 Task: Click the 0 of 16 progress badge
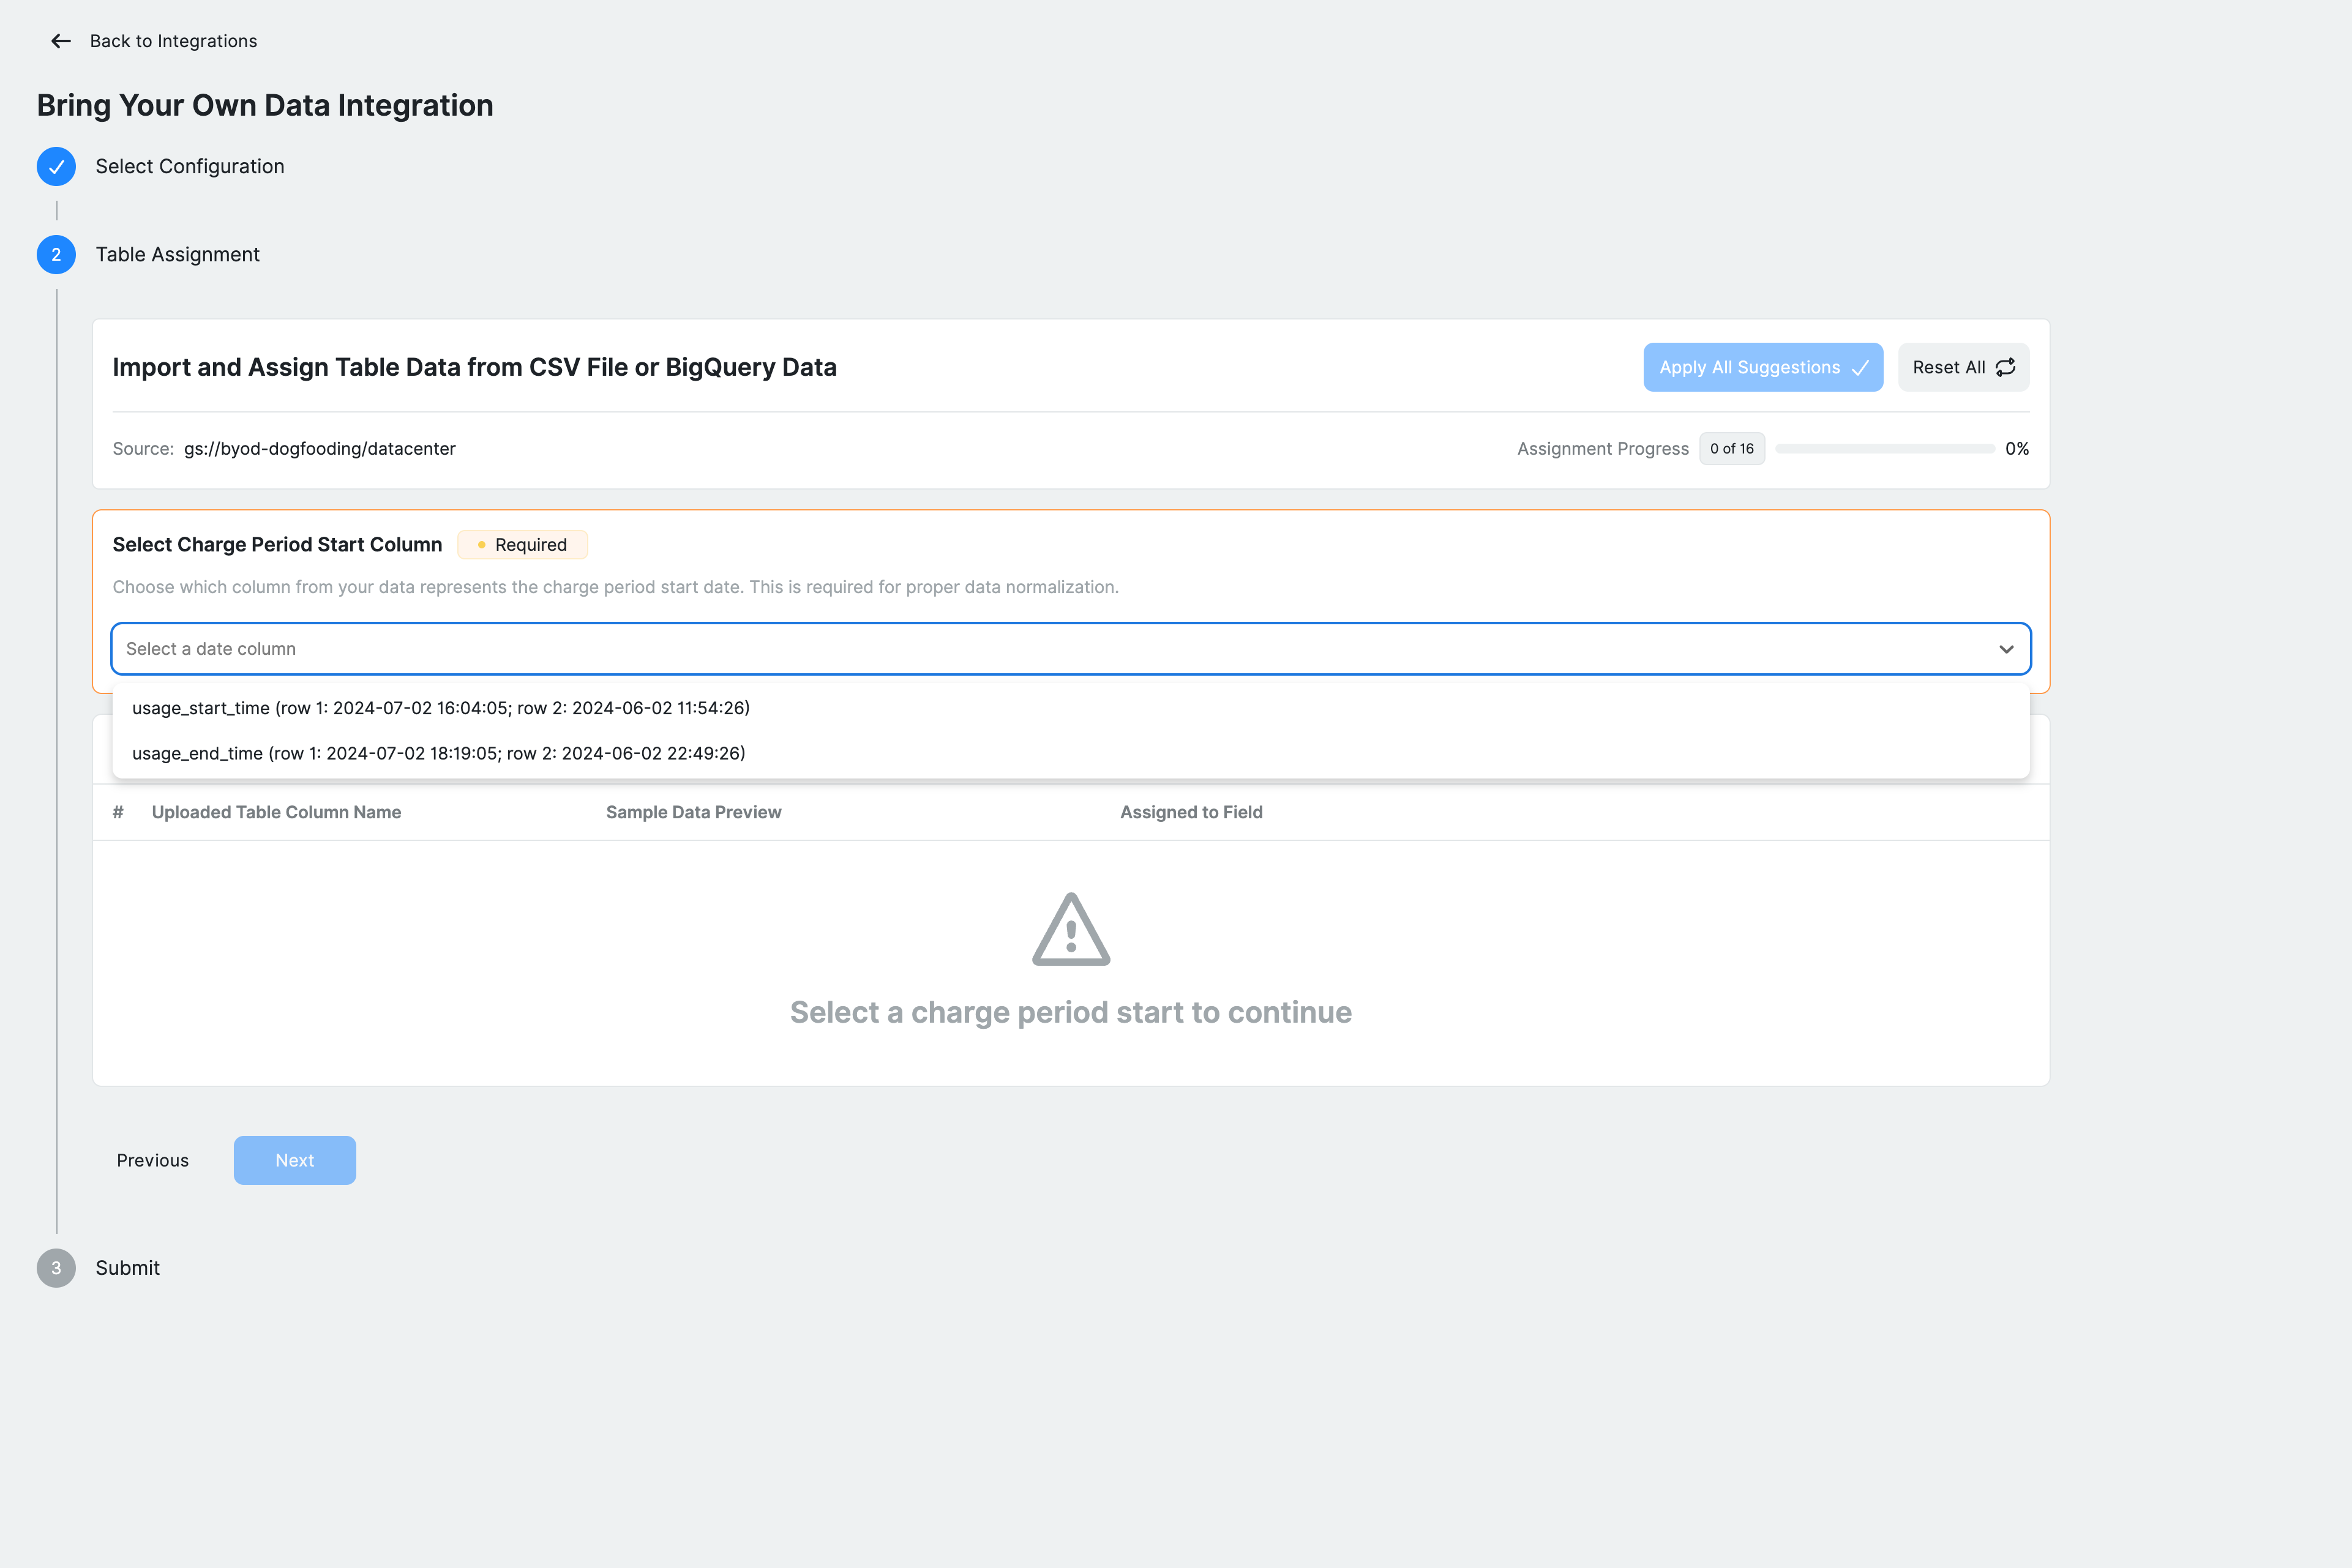pos(1731,449)
